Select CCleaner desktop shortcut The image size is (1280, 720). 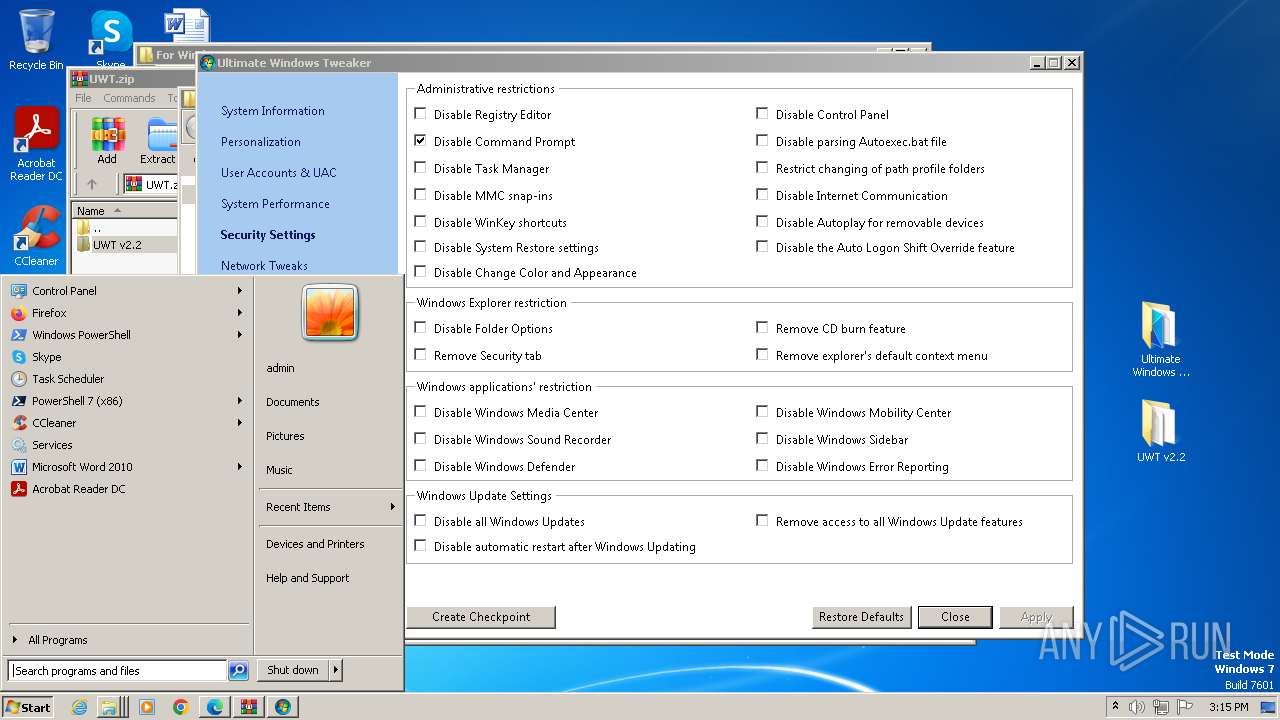click(36, 236)
